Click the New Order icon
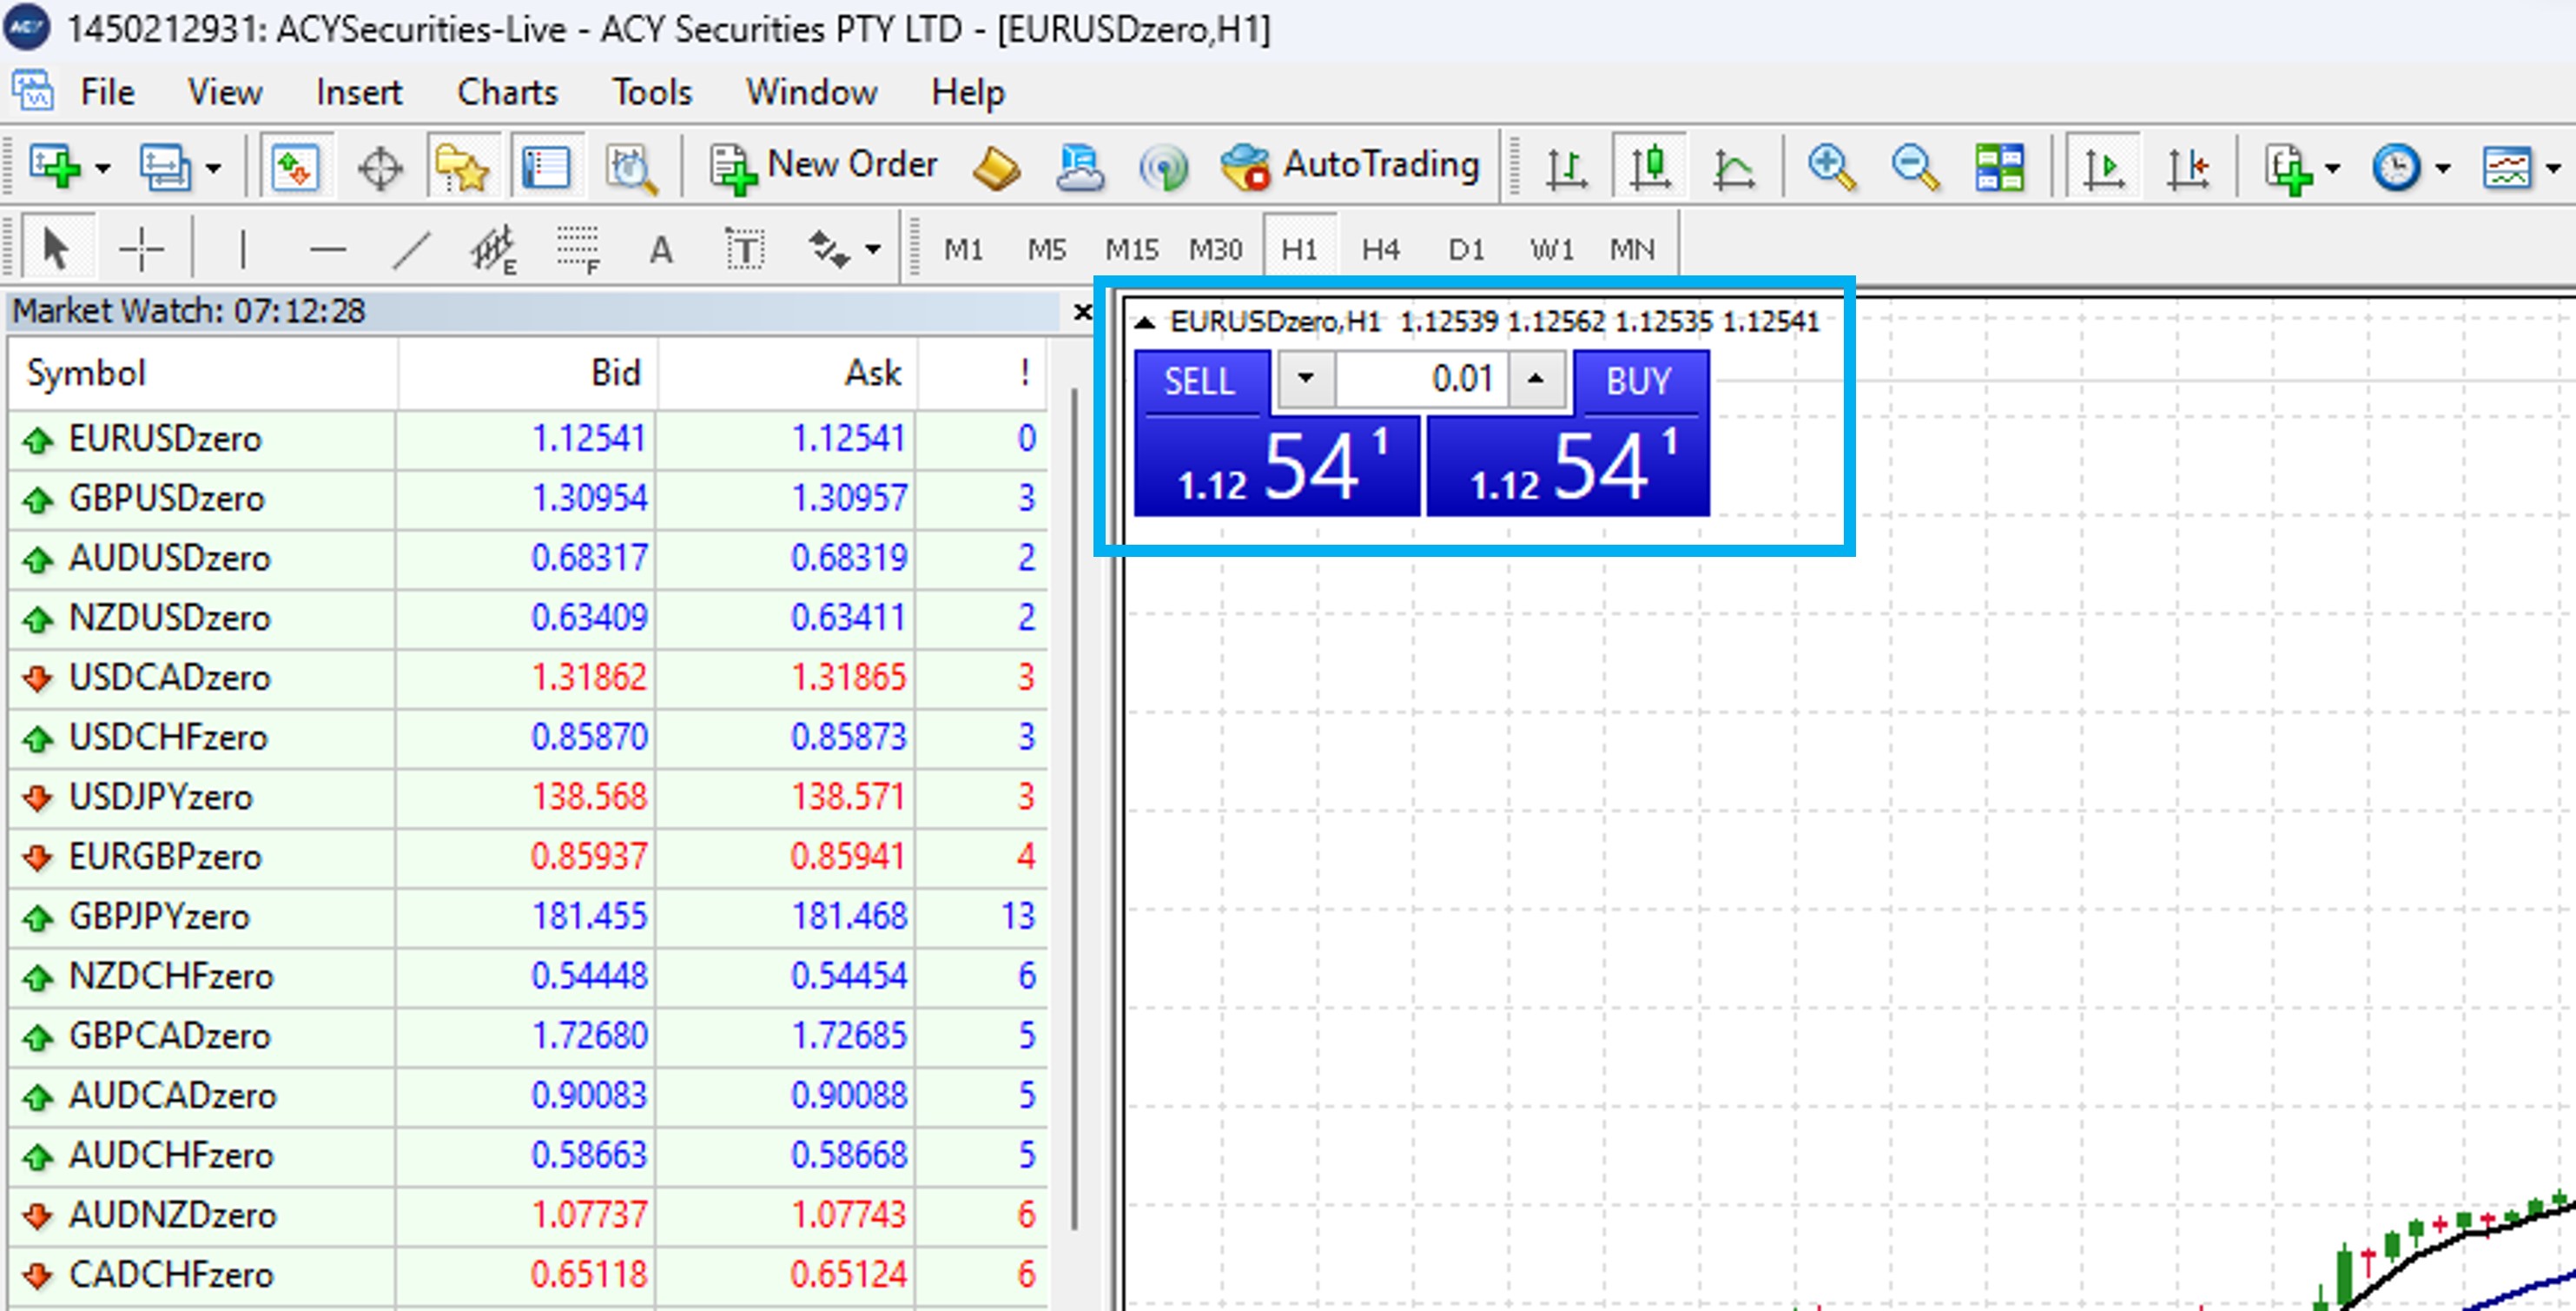Viewport: 2576px width, 1311px height. point(734,168)
